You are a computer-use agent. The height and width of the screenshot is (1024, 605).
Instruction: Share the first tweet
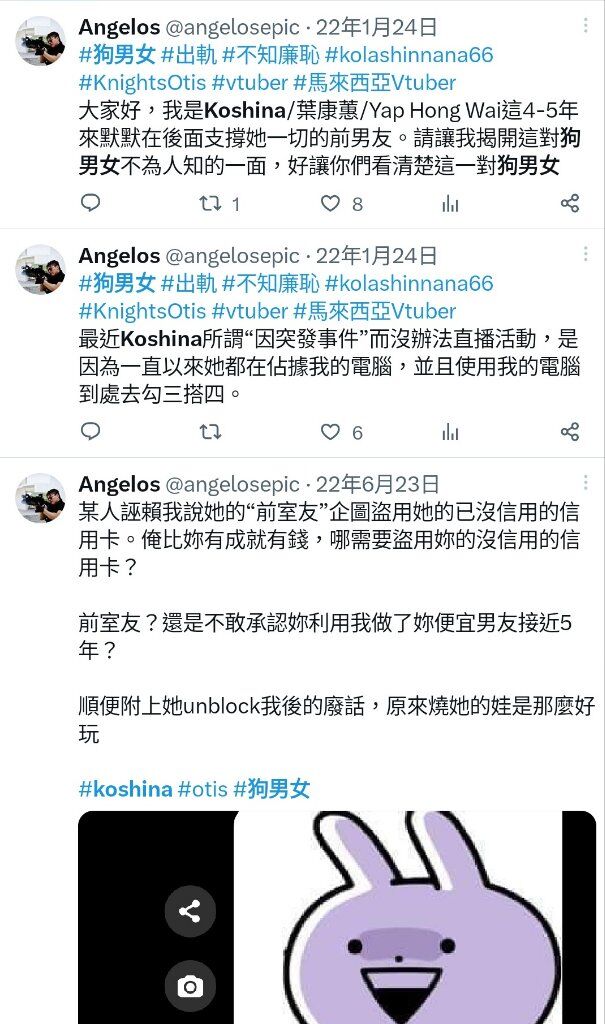tap(570, 203)
